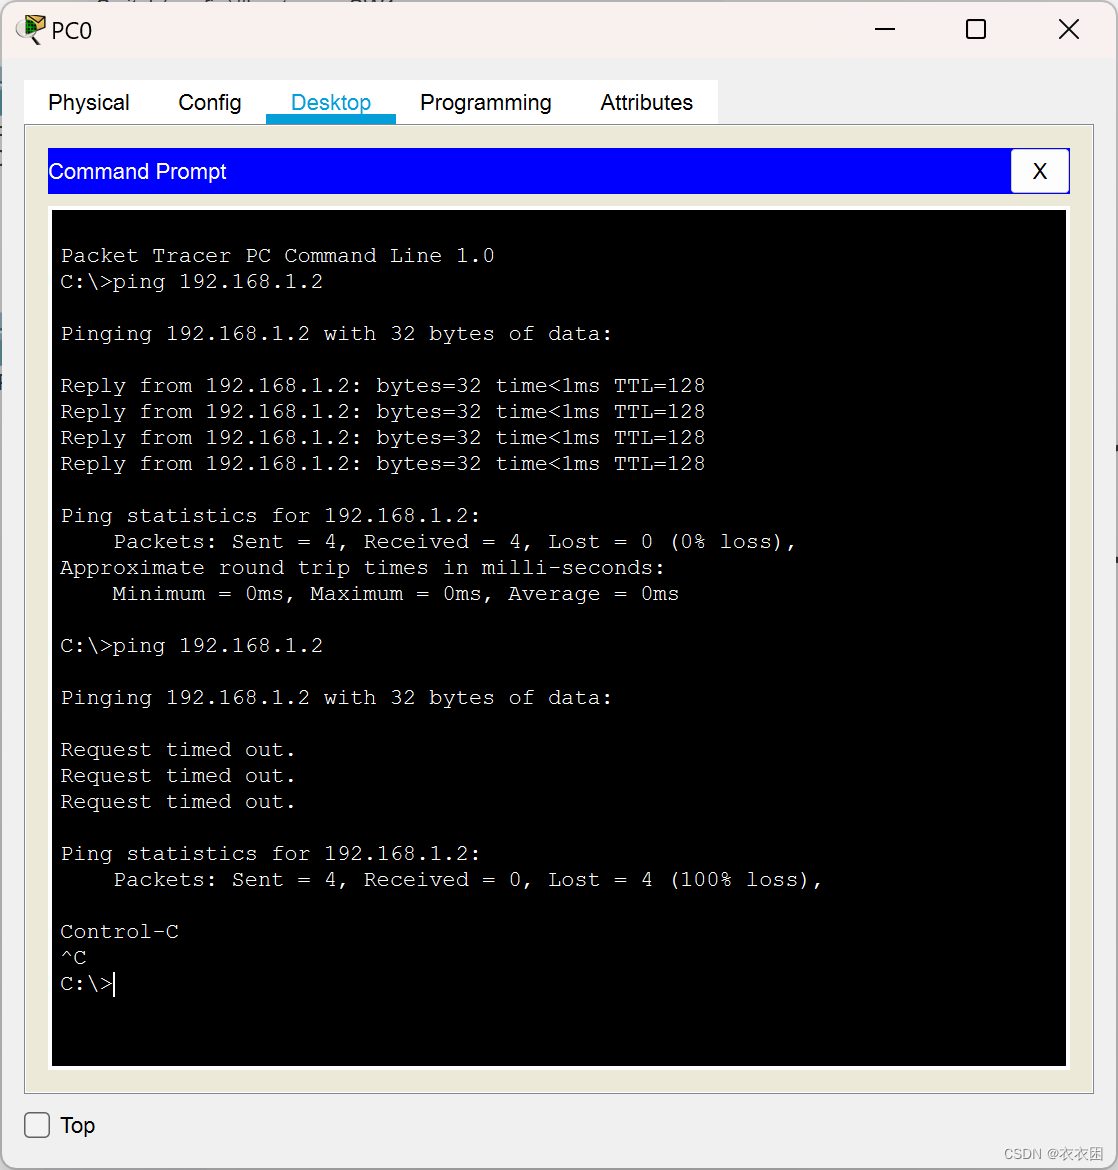Close the Command Prompt panel with X
This screenshot has height=1170, width=1118.
(x=1040, y=171)
